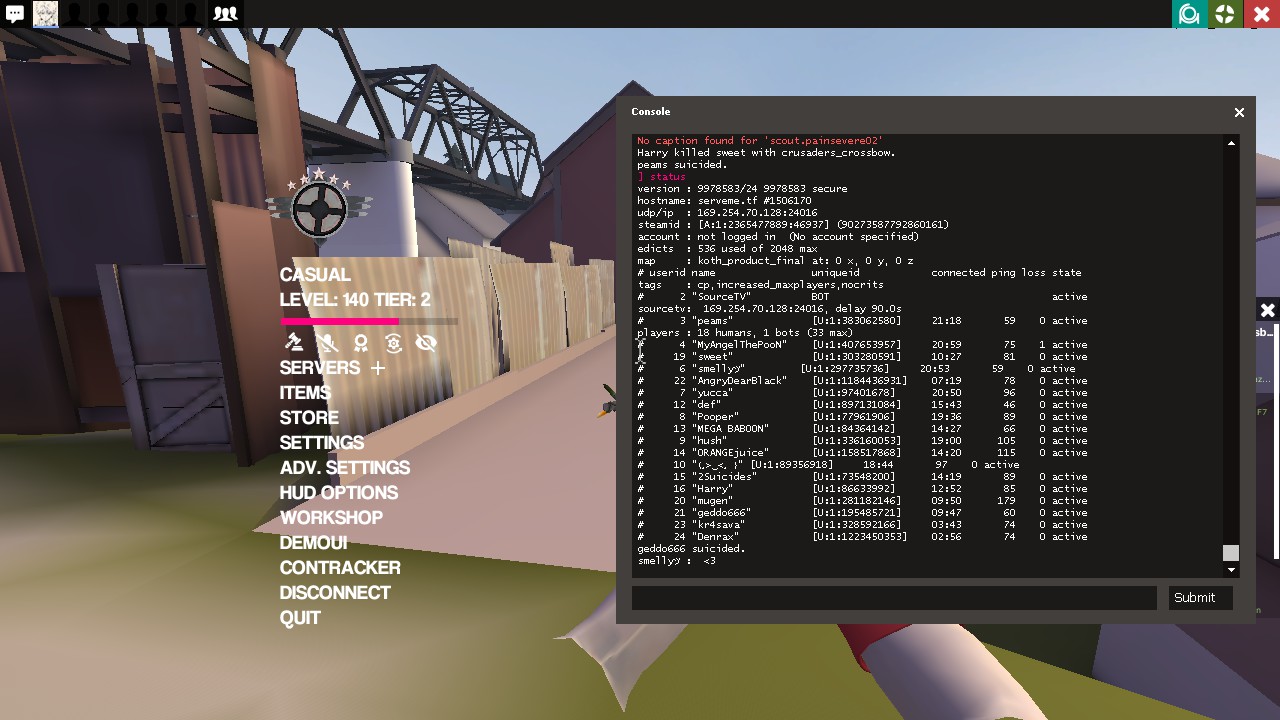Viewport: 1280px width, 720px height.
Task: Toggle the muted microphone icon
Action: coord(327,343)
